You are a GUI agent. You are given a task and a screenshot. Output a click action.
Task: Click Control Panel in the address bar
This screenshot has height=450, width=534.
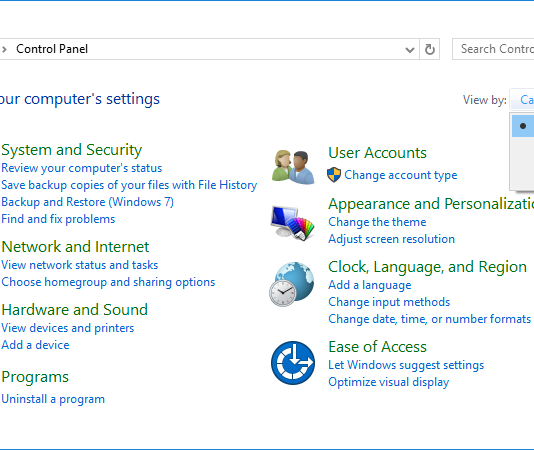[52, 49]
